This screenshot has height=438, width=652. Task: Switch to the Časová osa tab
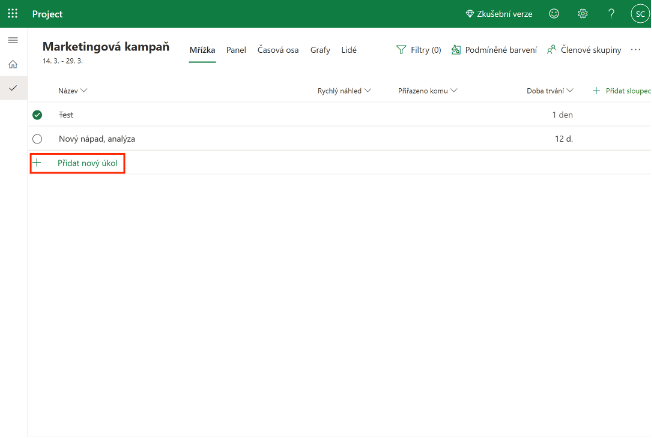click(277, 49)
